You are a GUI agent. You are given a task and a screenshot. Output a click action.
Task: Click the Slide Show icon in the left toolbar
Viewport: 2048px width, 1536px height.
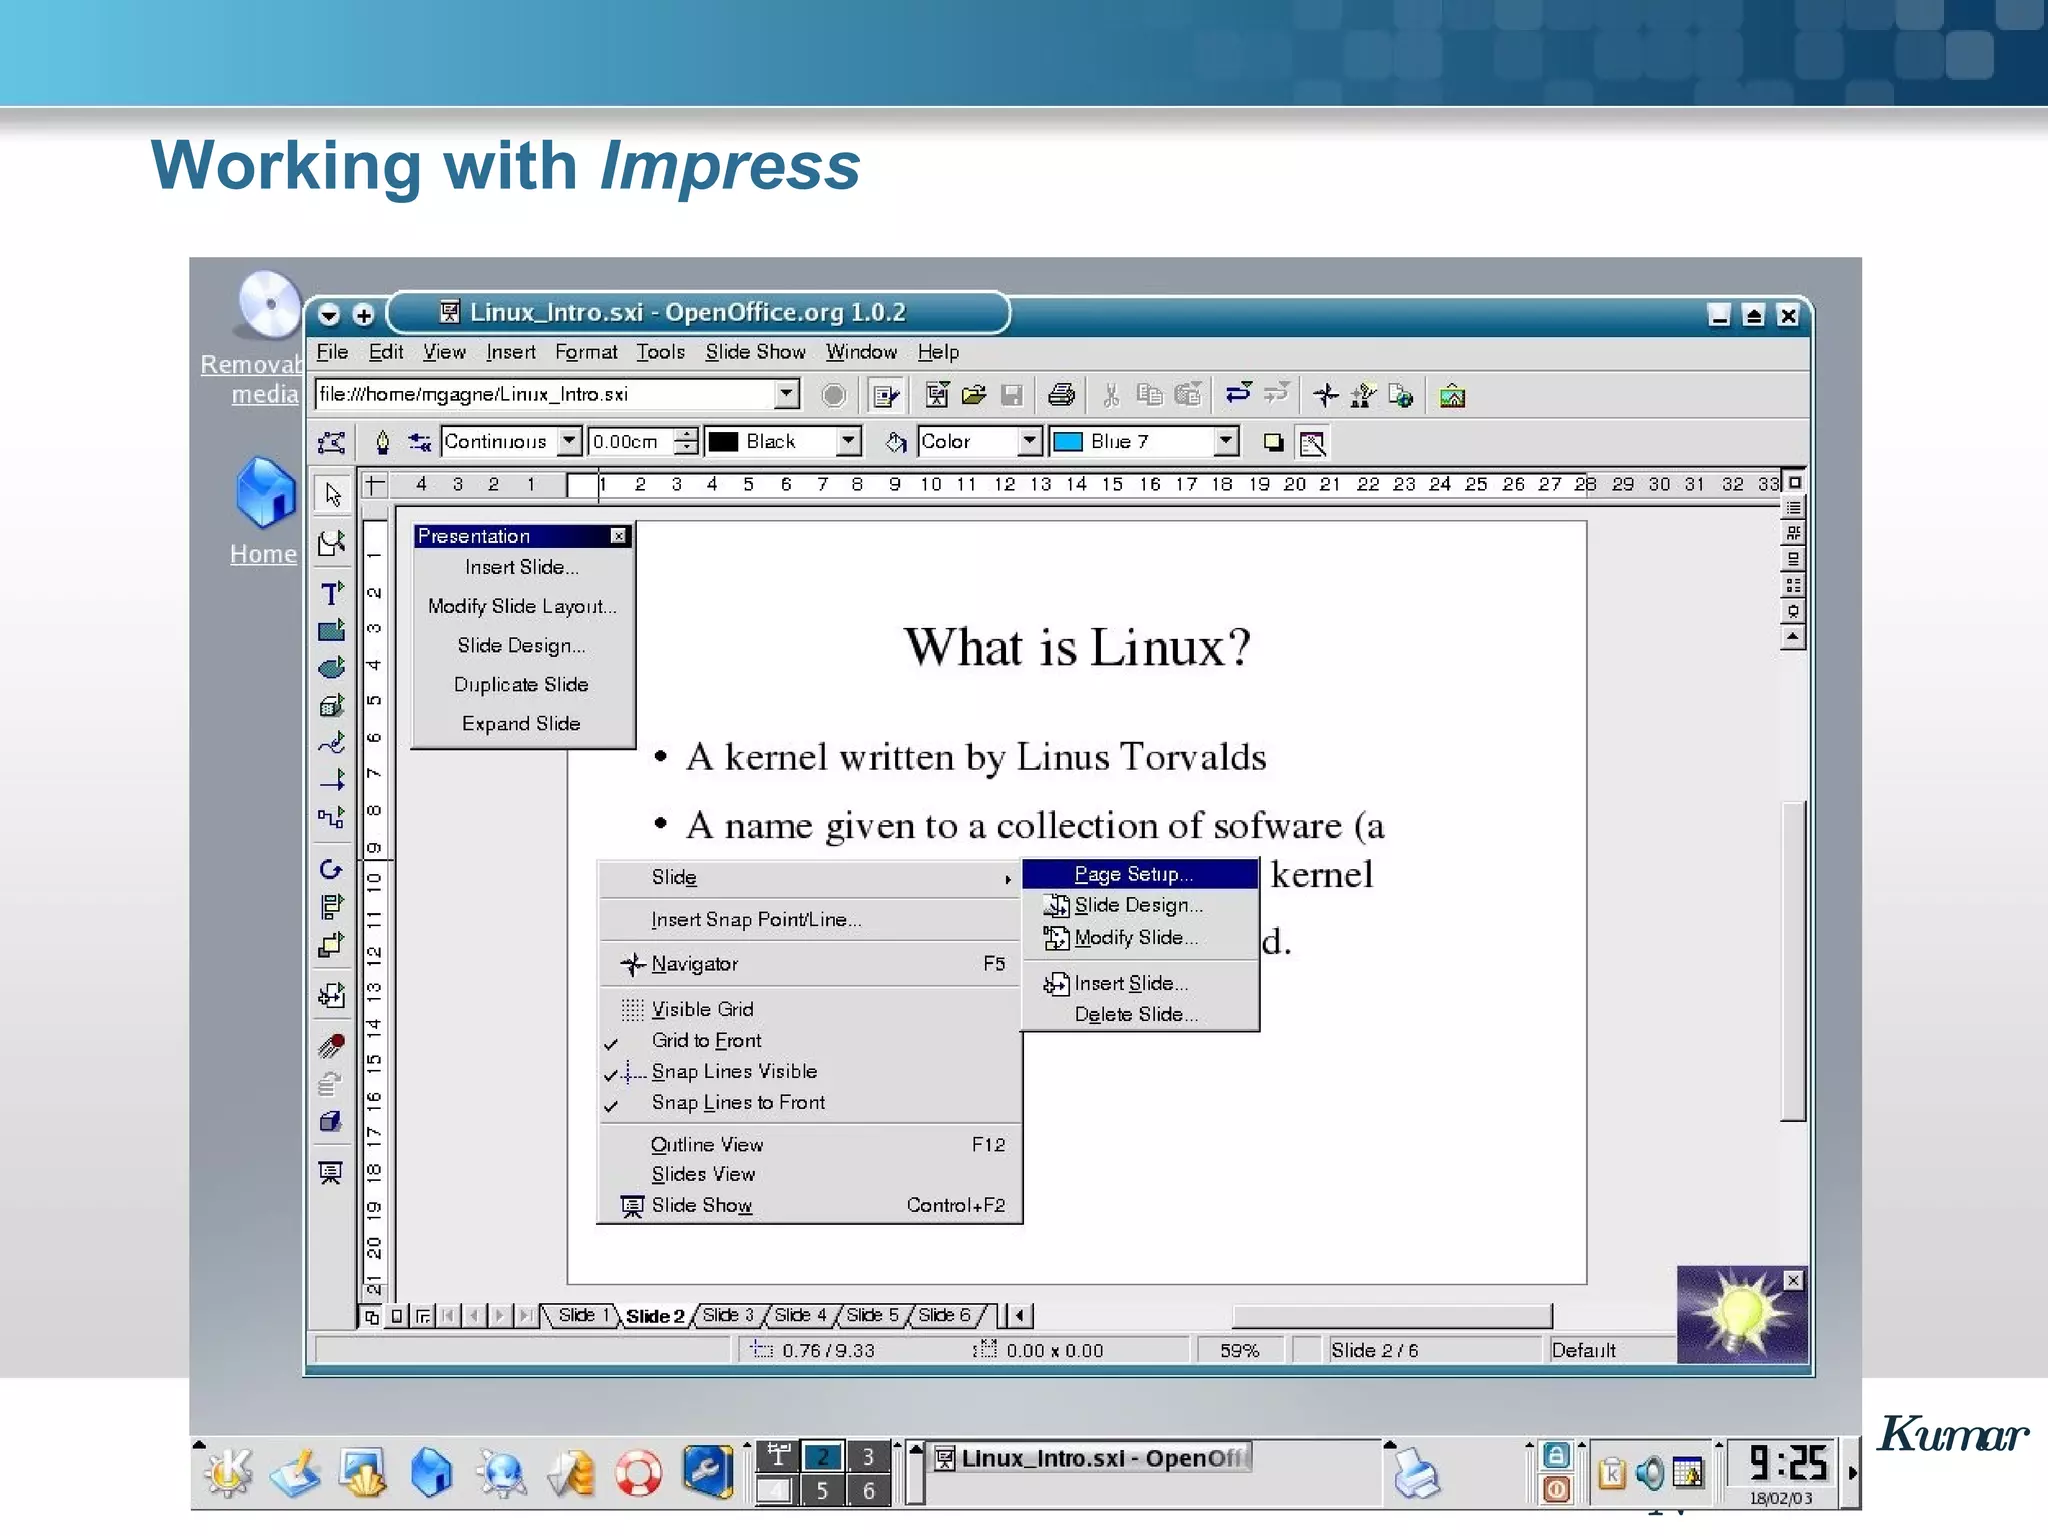[332, 1172]
